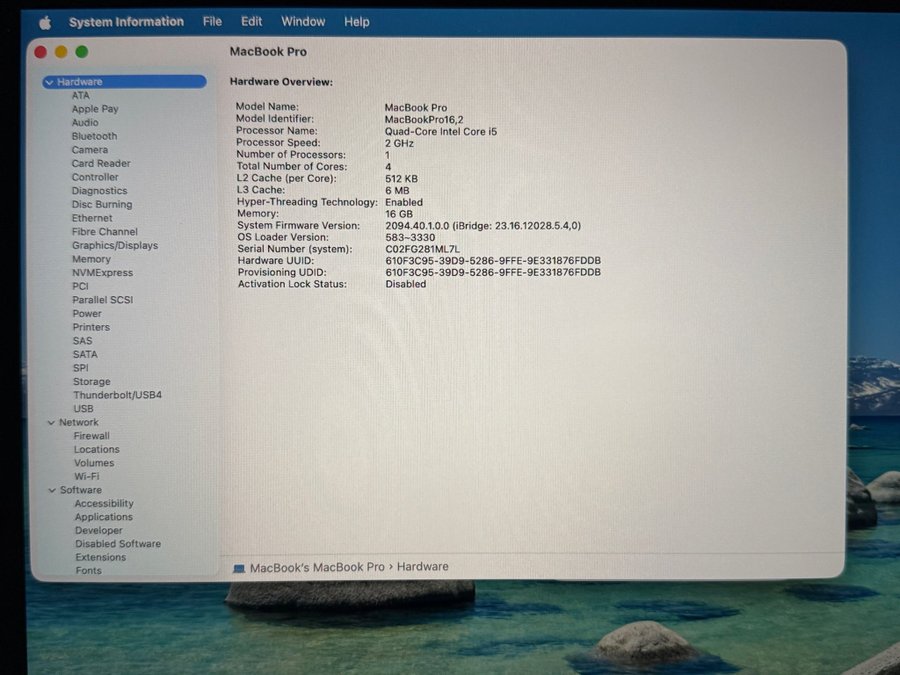Screen dimensions: 900x675
Task: Select Graphics/Displays in the sidebar
Action: 114,245
